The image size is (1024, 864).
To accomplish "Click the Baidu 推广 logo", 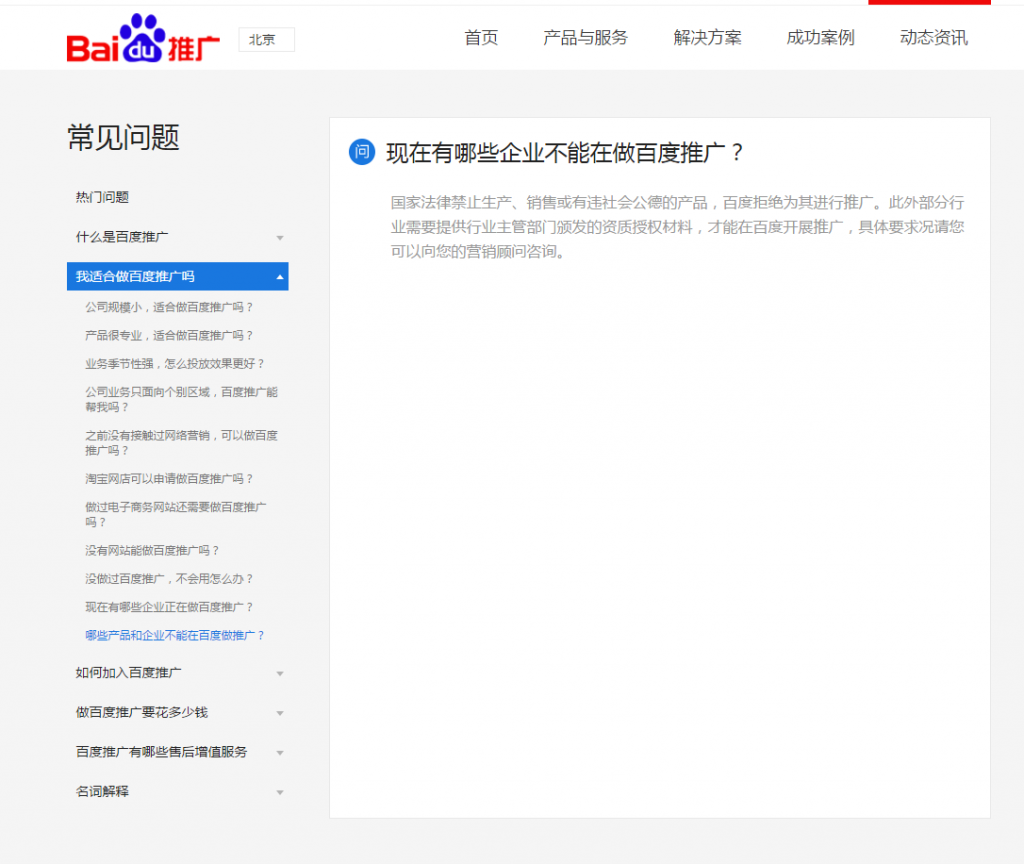I will pos(143,39).
